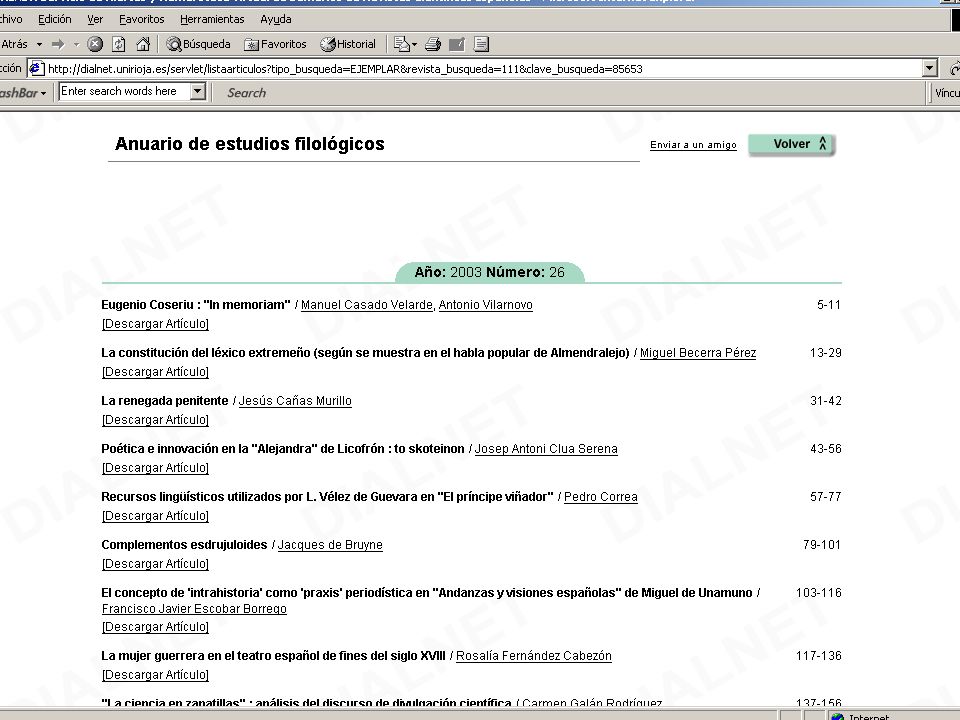The height and width of the screenshot is (720, 960).
Task: Click page range 79-101
Action: point(822,545)
